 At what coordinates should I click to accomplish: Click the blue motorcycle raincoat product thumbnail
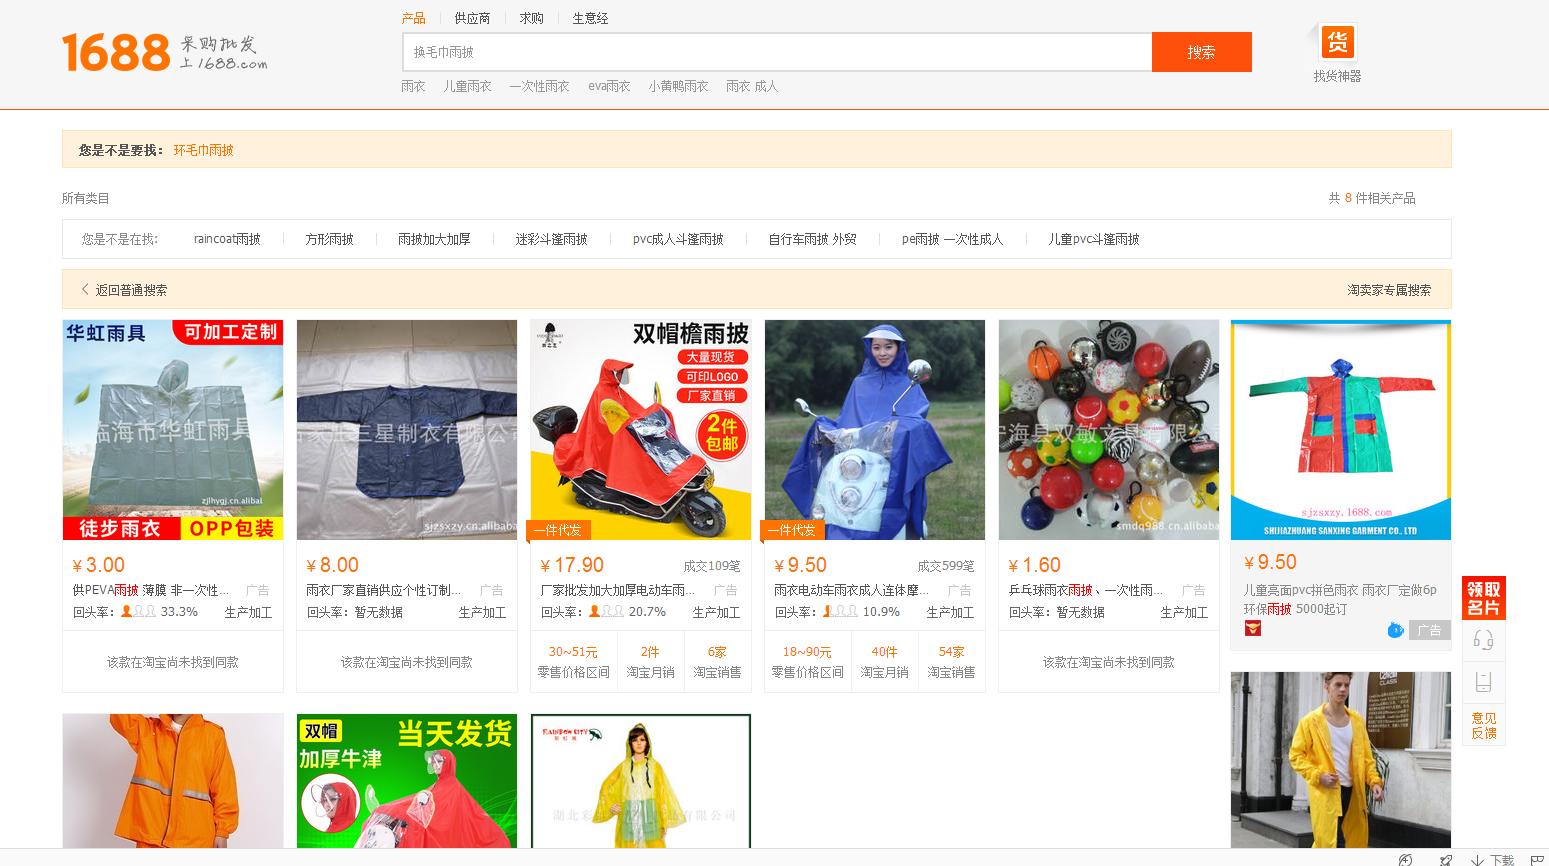[873, 430]
